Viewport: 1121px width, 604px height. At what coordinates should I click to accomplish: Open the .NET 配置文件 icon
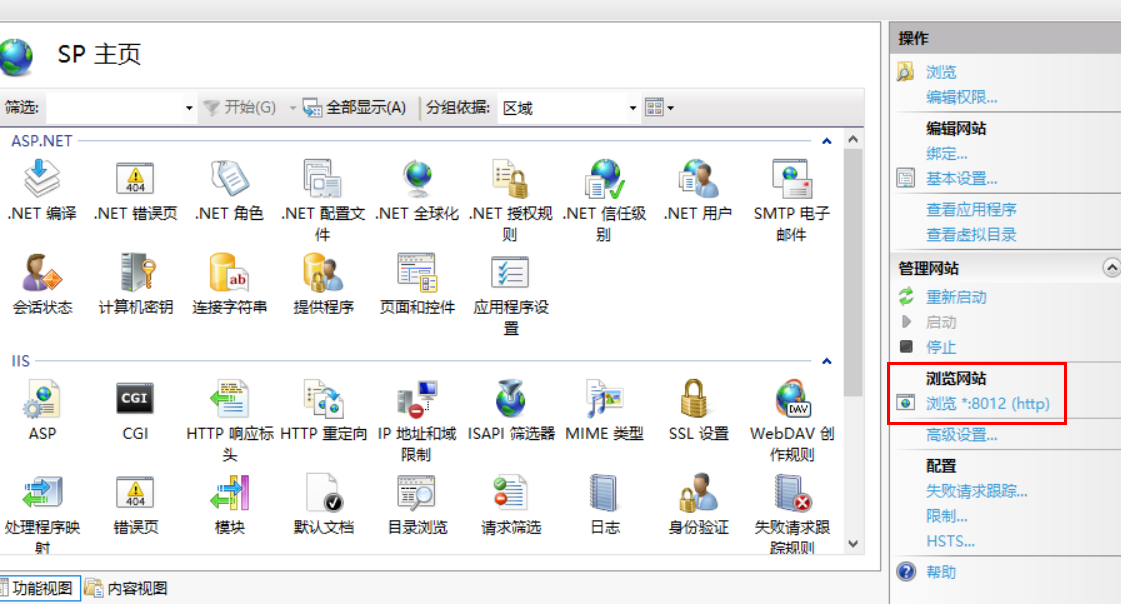tap(322, 179)
